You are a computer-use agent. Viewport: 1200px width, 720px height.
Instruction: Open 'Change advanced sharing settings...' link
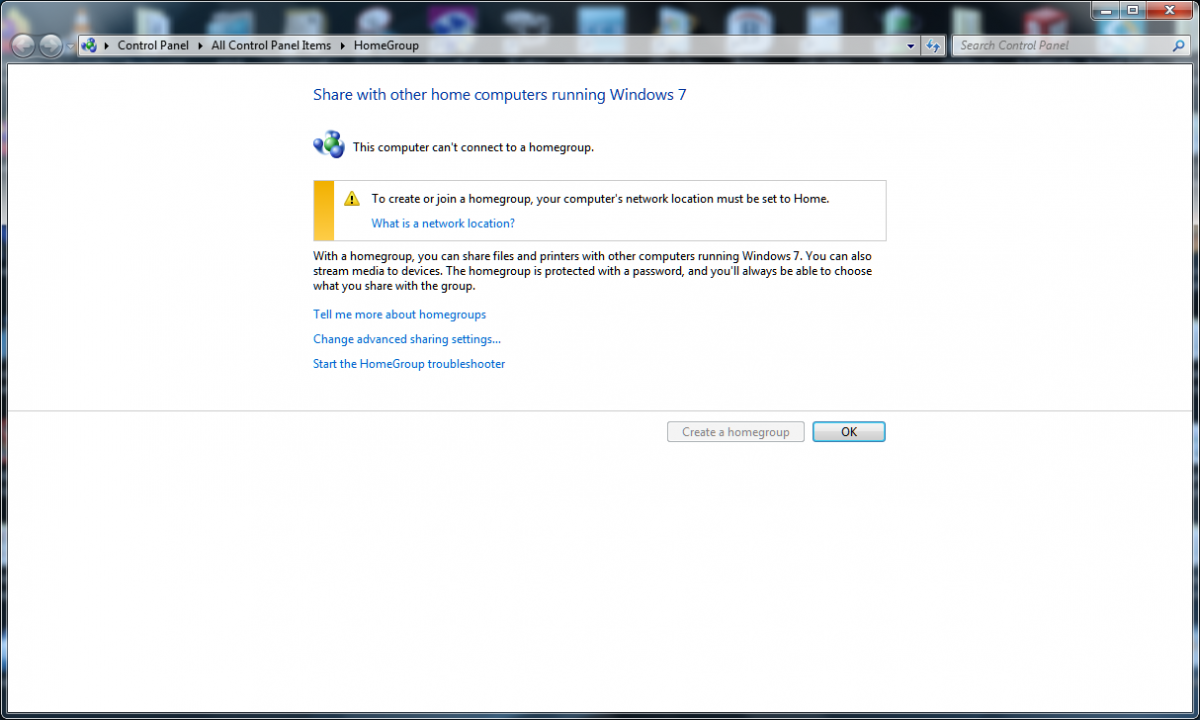coord(407,340)
